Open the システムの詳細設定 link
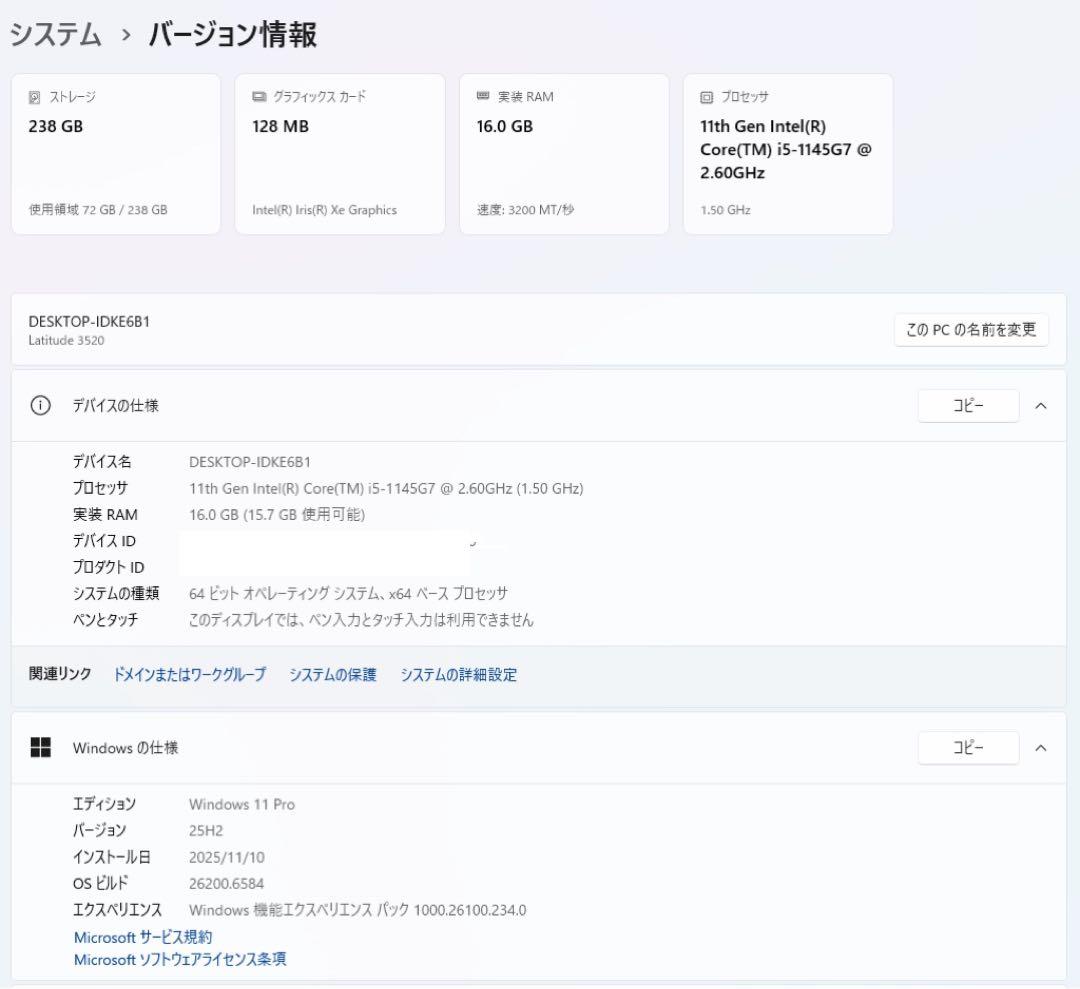The image size is (1080, 989). pyautogui.click(x=458, y=674)
